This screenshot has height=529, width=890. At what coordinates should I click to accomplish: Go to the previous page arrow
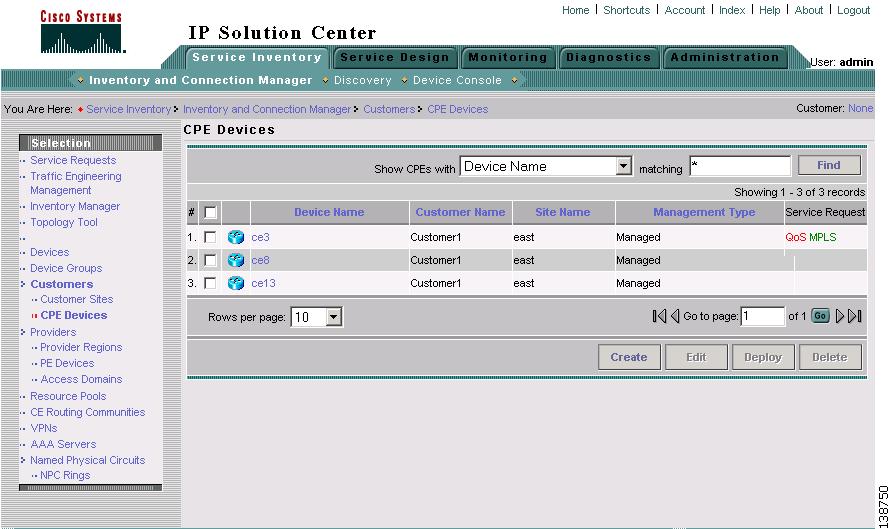[x=675, y=316]
